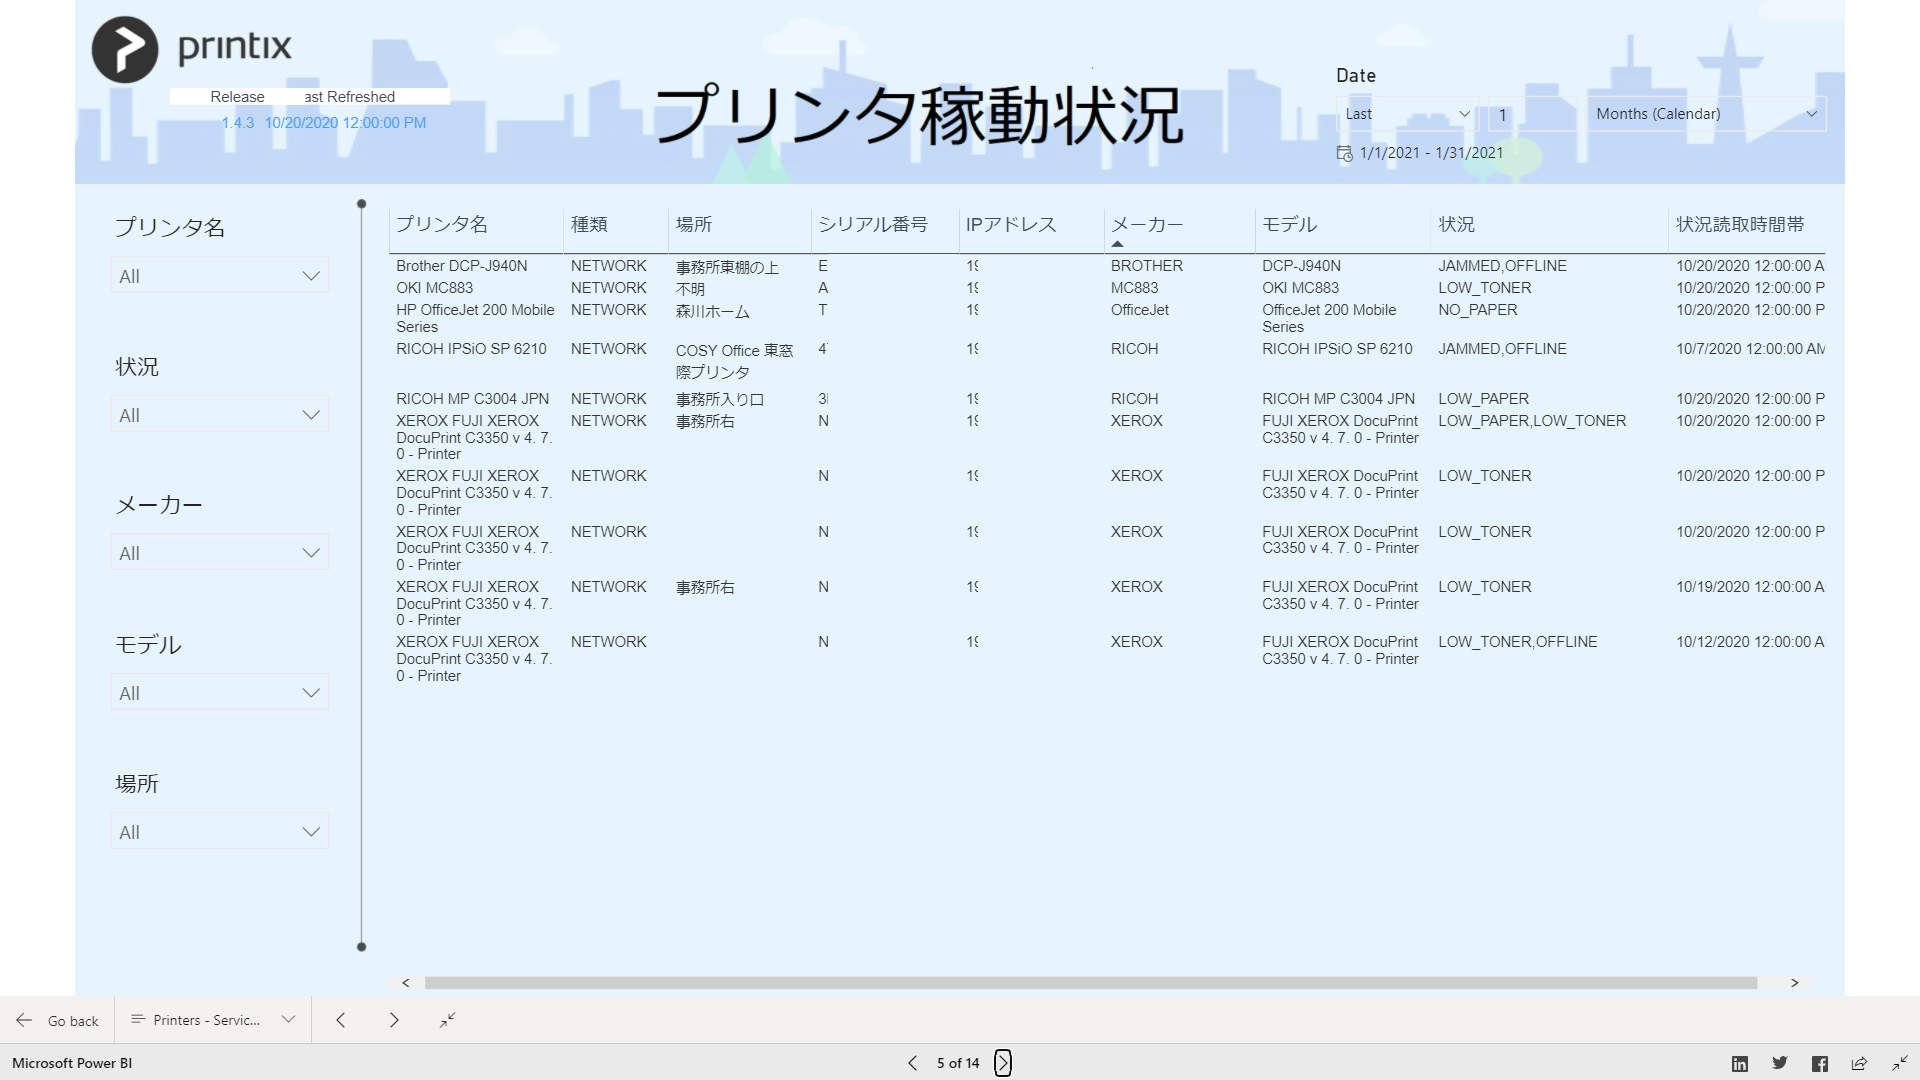Open the モデル filter dropdown
The width and height of the screenshot is (1920, 1080).
tap(220, 693)
